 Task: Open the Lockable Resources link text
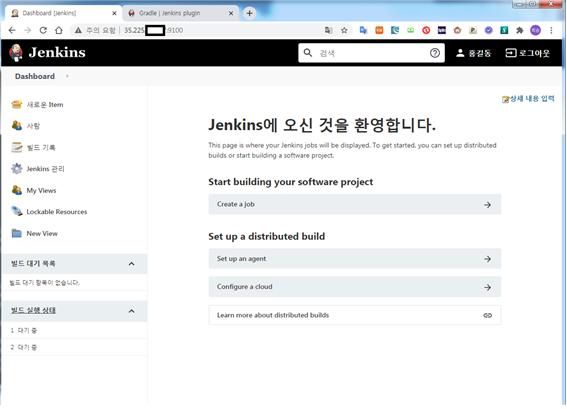pyautogui.click(x=57, y=212)
